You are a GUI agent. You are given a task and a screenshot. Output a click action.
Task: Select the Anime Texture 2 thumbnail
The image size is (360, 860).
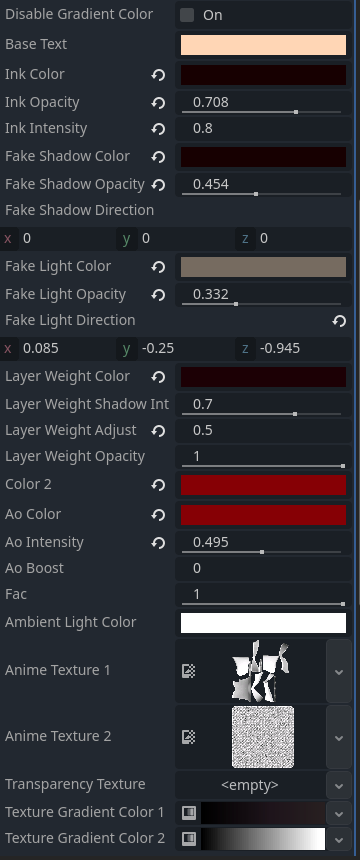[x=263, y=737]
